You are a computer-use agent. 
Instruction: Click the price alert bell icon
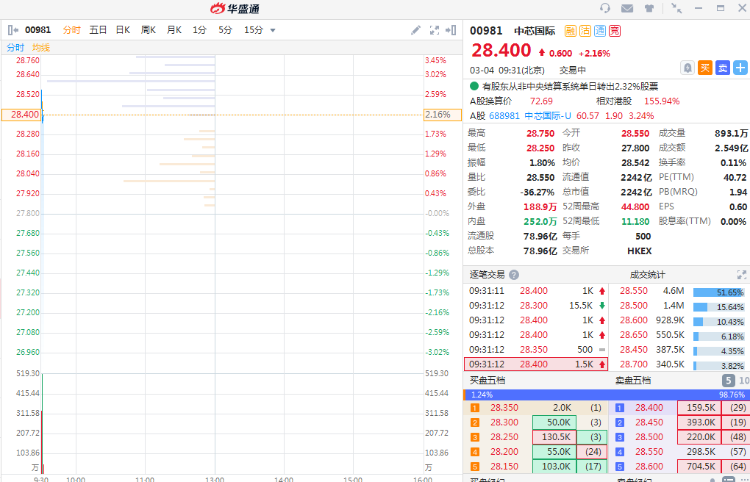pyautogui.click(x=687, y=68)
